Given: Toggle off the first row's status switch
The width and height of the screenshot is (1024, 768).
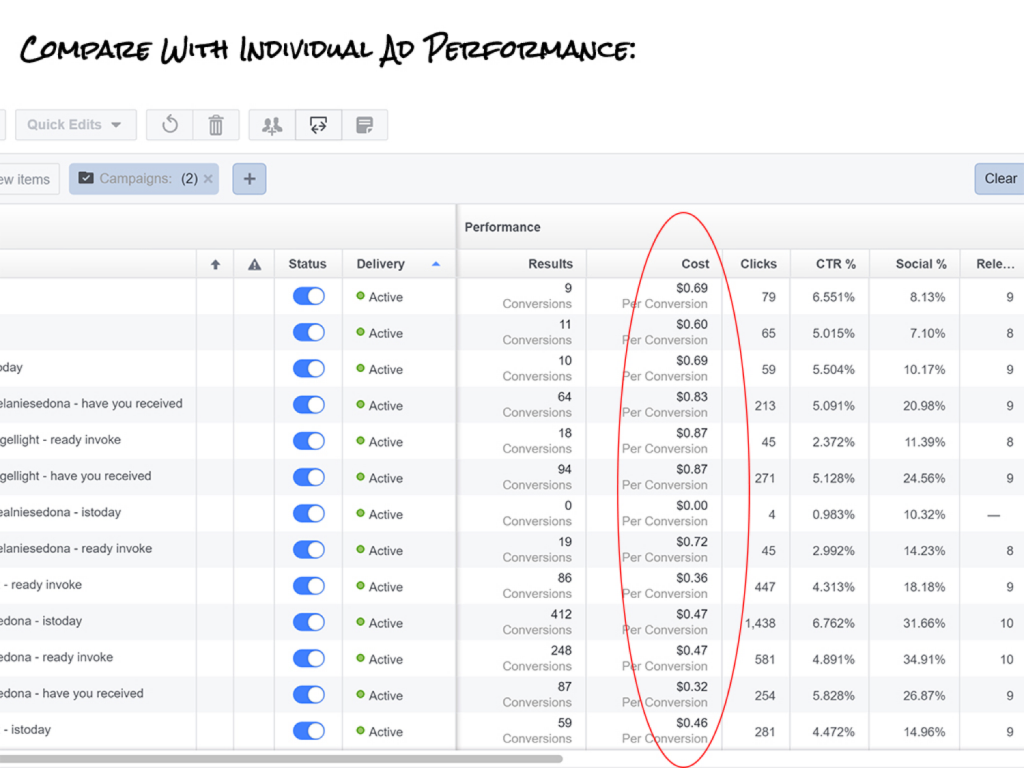Looking at the screenshot, I should pyautogui.click(x=308, y=297).
